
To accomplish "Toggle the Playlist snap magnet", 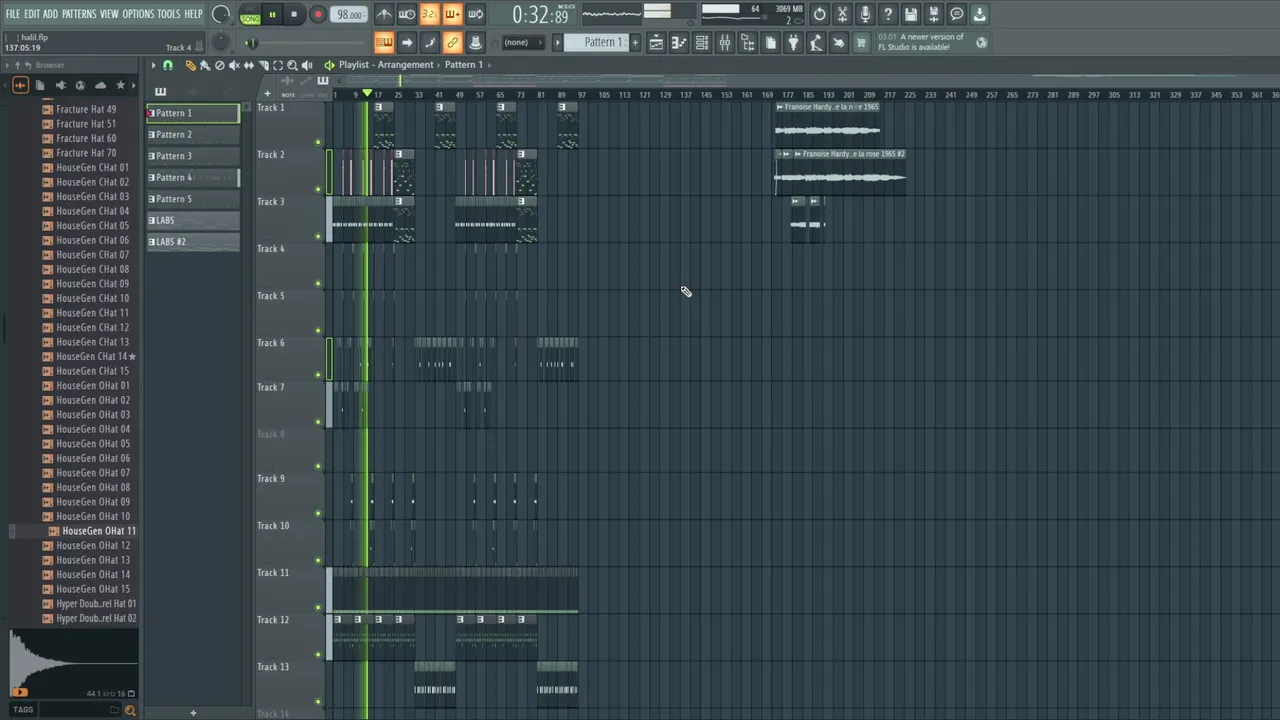I will 168,65.
